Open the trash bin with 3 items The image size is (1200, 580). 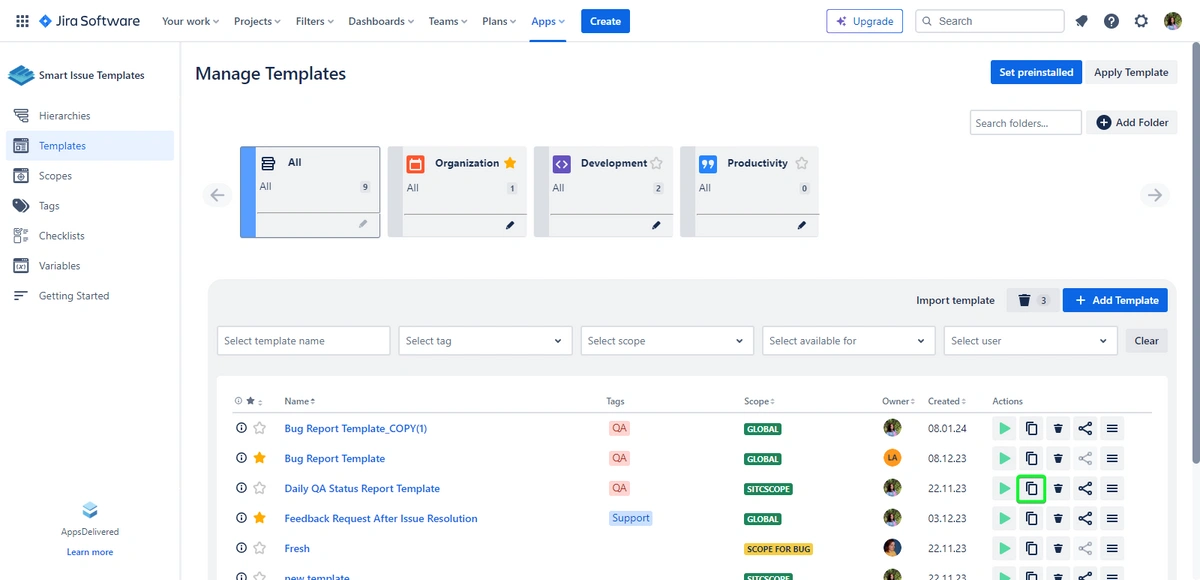1033,300
